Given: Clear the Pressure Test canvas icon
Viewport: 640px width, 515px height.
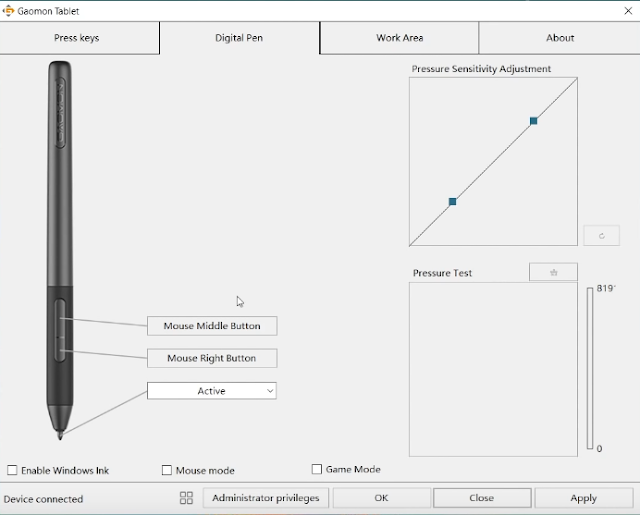Looking at the screenshot, I should coord(553,272).
